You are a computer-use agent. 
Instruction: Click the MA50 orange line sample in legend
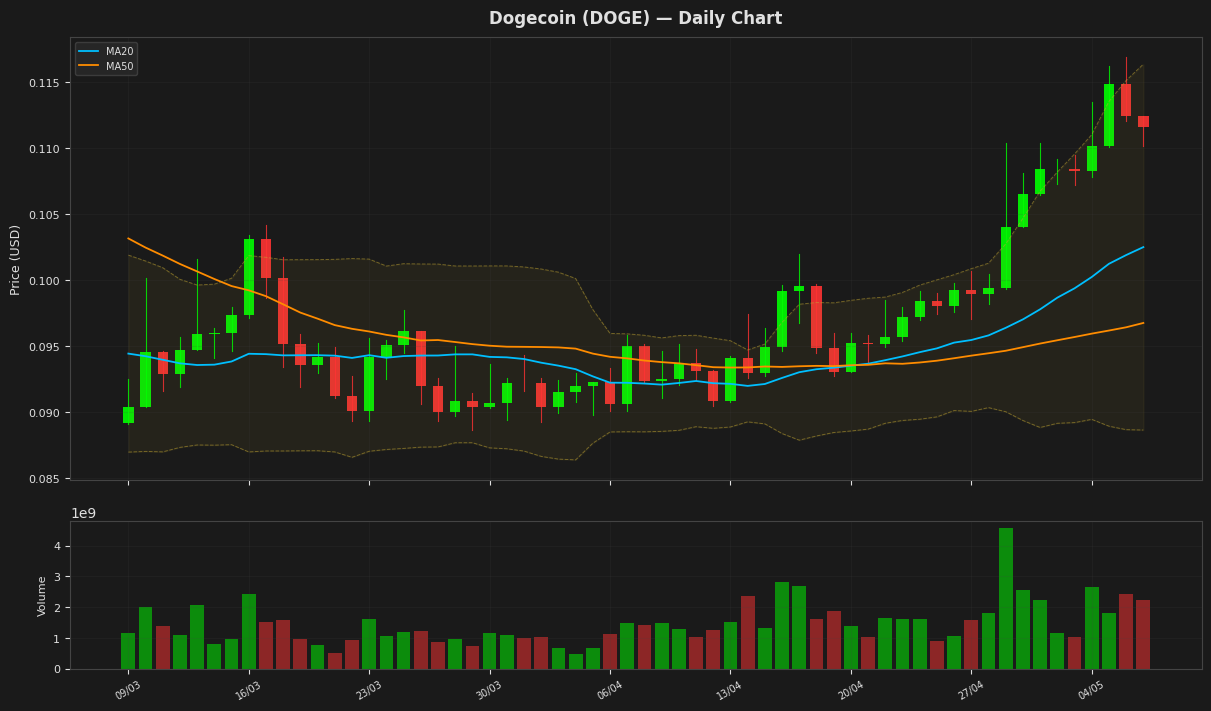tap(88, 66)
